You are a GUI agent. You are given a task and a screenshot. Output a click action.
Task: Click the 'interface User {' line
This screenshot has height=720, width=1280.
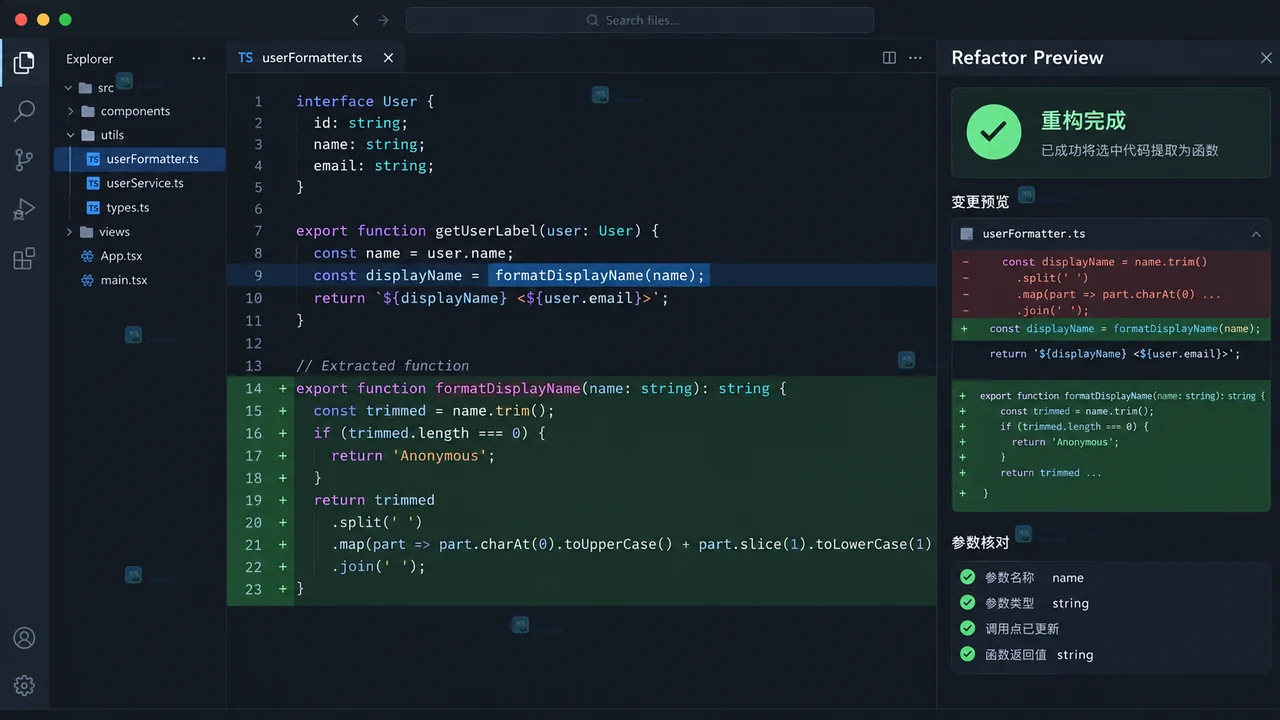pyautogui.click(x=365, y=101)
